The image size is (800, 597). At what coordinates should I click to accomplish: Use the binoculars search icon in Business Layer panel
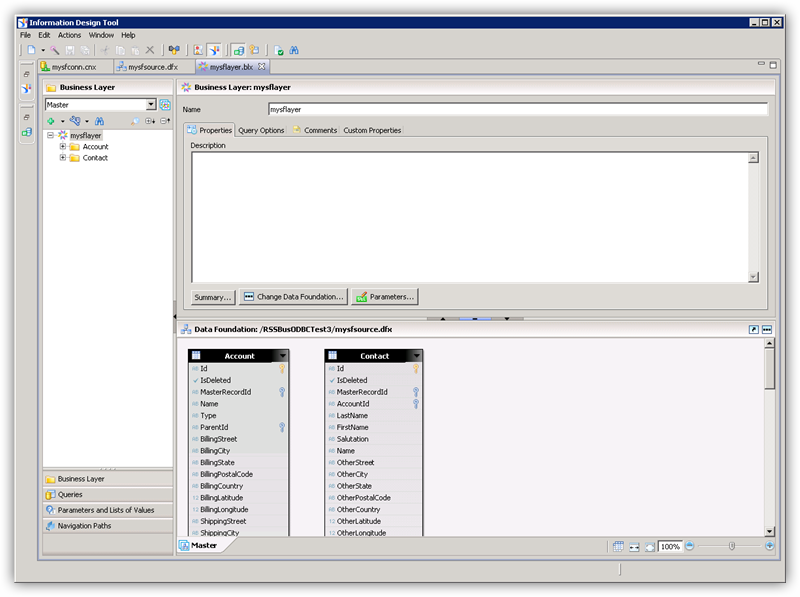coord(98,120)
